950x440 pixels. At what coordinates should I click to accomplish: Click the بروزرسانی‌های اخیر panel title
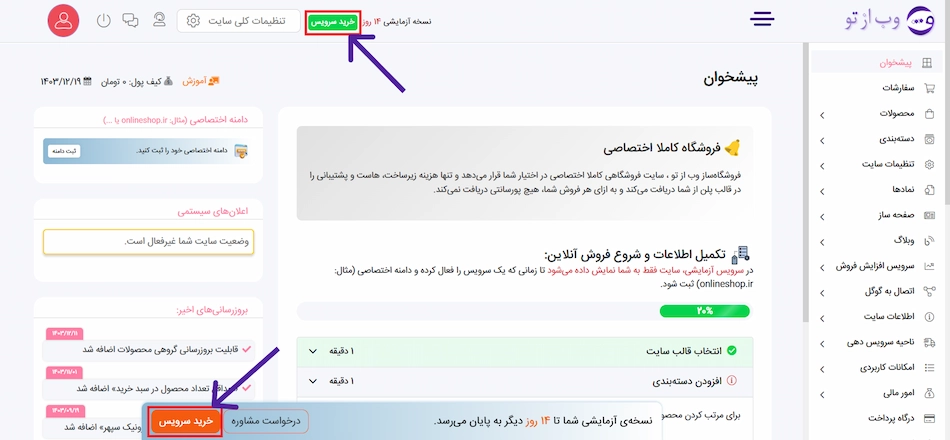213,310
